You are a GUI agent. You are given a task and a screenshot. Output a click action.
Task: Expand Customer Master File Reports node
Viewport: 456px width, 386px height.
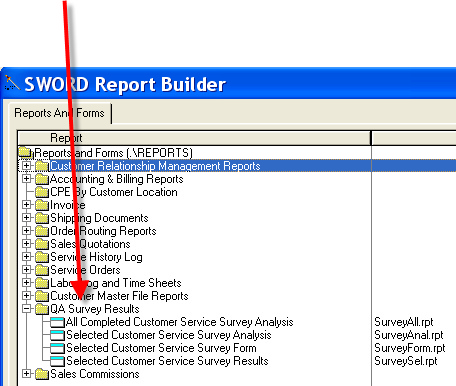coord(26,295)
